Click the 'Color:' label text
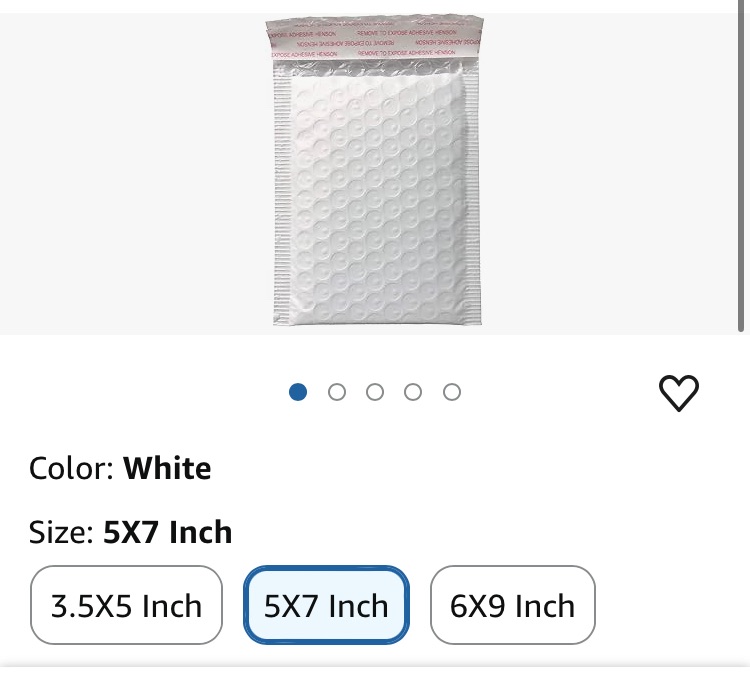Viewport: 750px width, 674px height. pyautogui.click(x=71, y=468)
